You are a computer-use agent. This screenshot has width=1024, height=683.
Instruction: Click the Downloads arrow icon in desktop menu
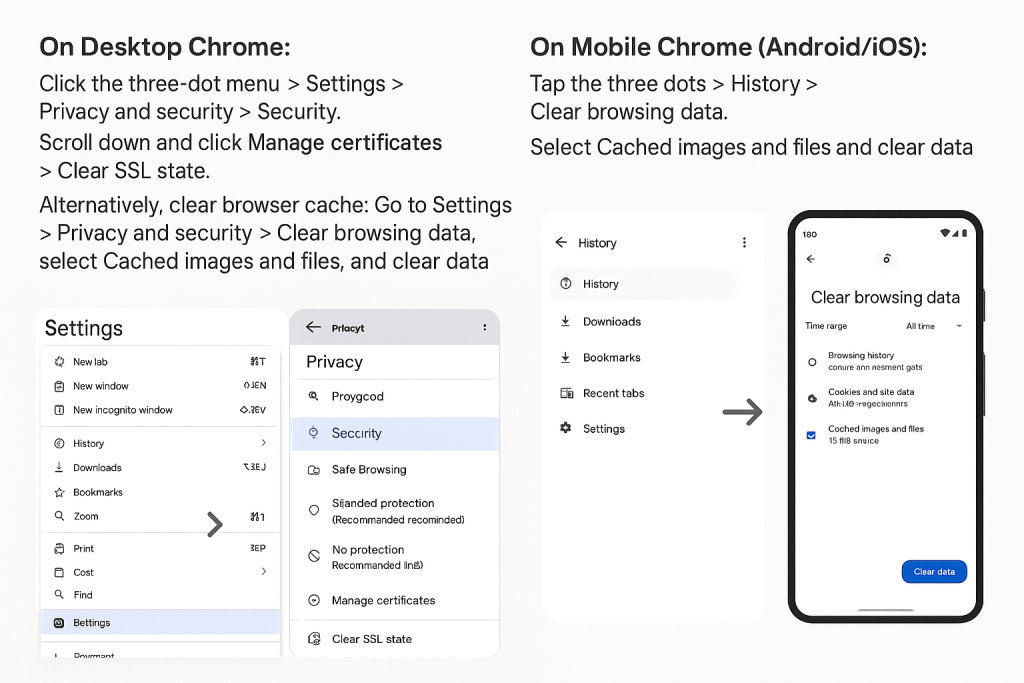click(x=59, y=468)
